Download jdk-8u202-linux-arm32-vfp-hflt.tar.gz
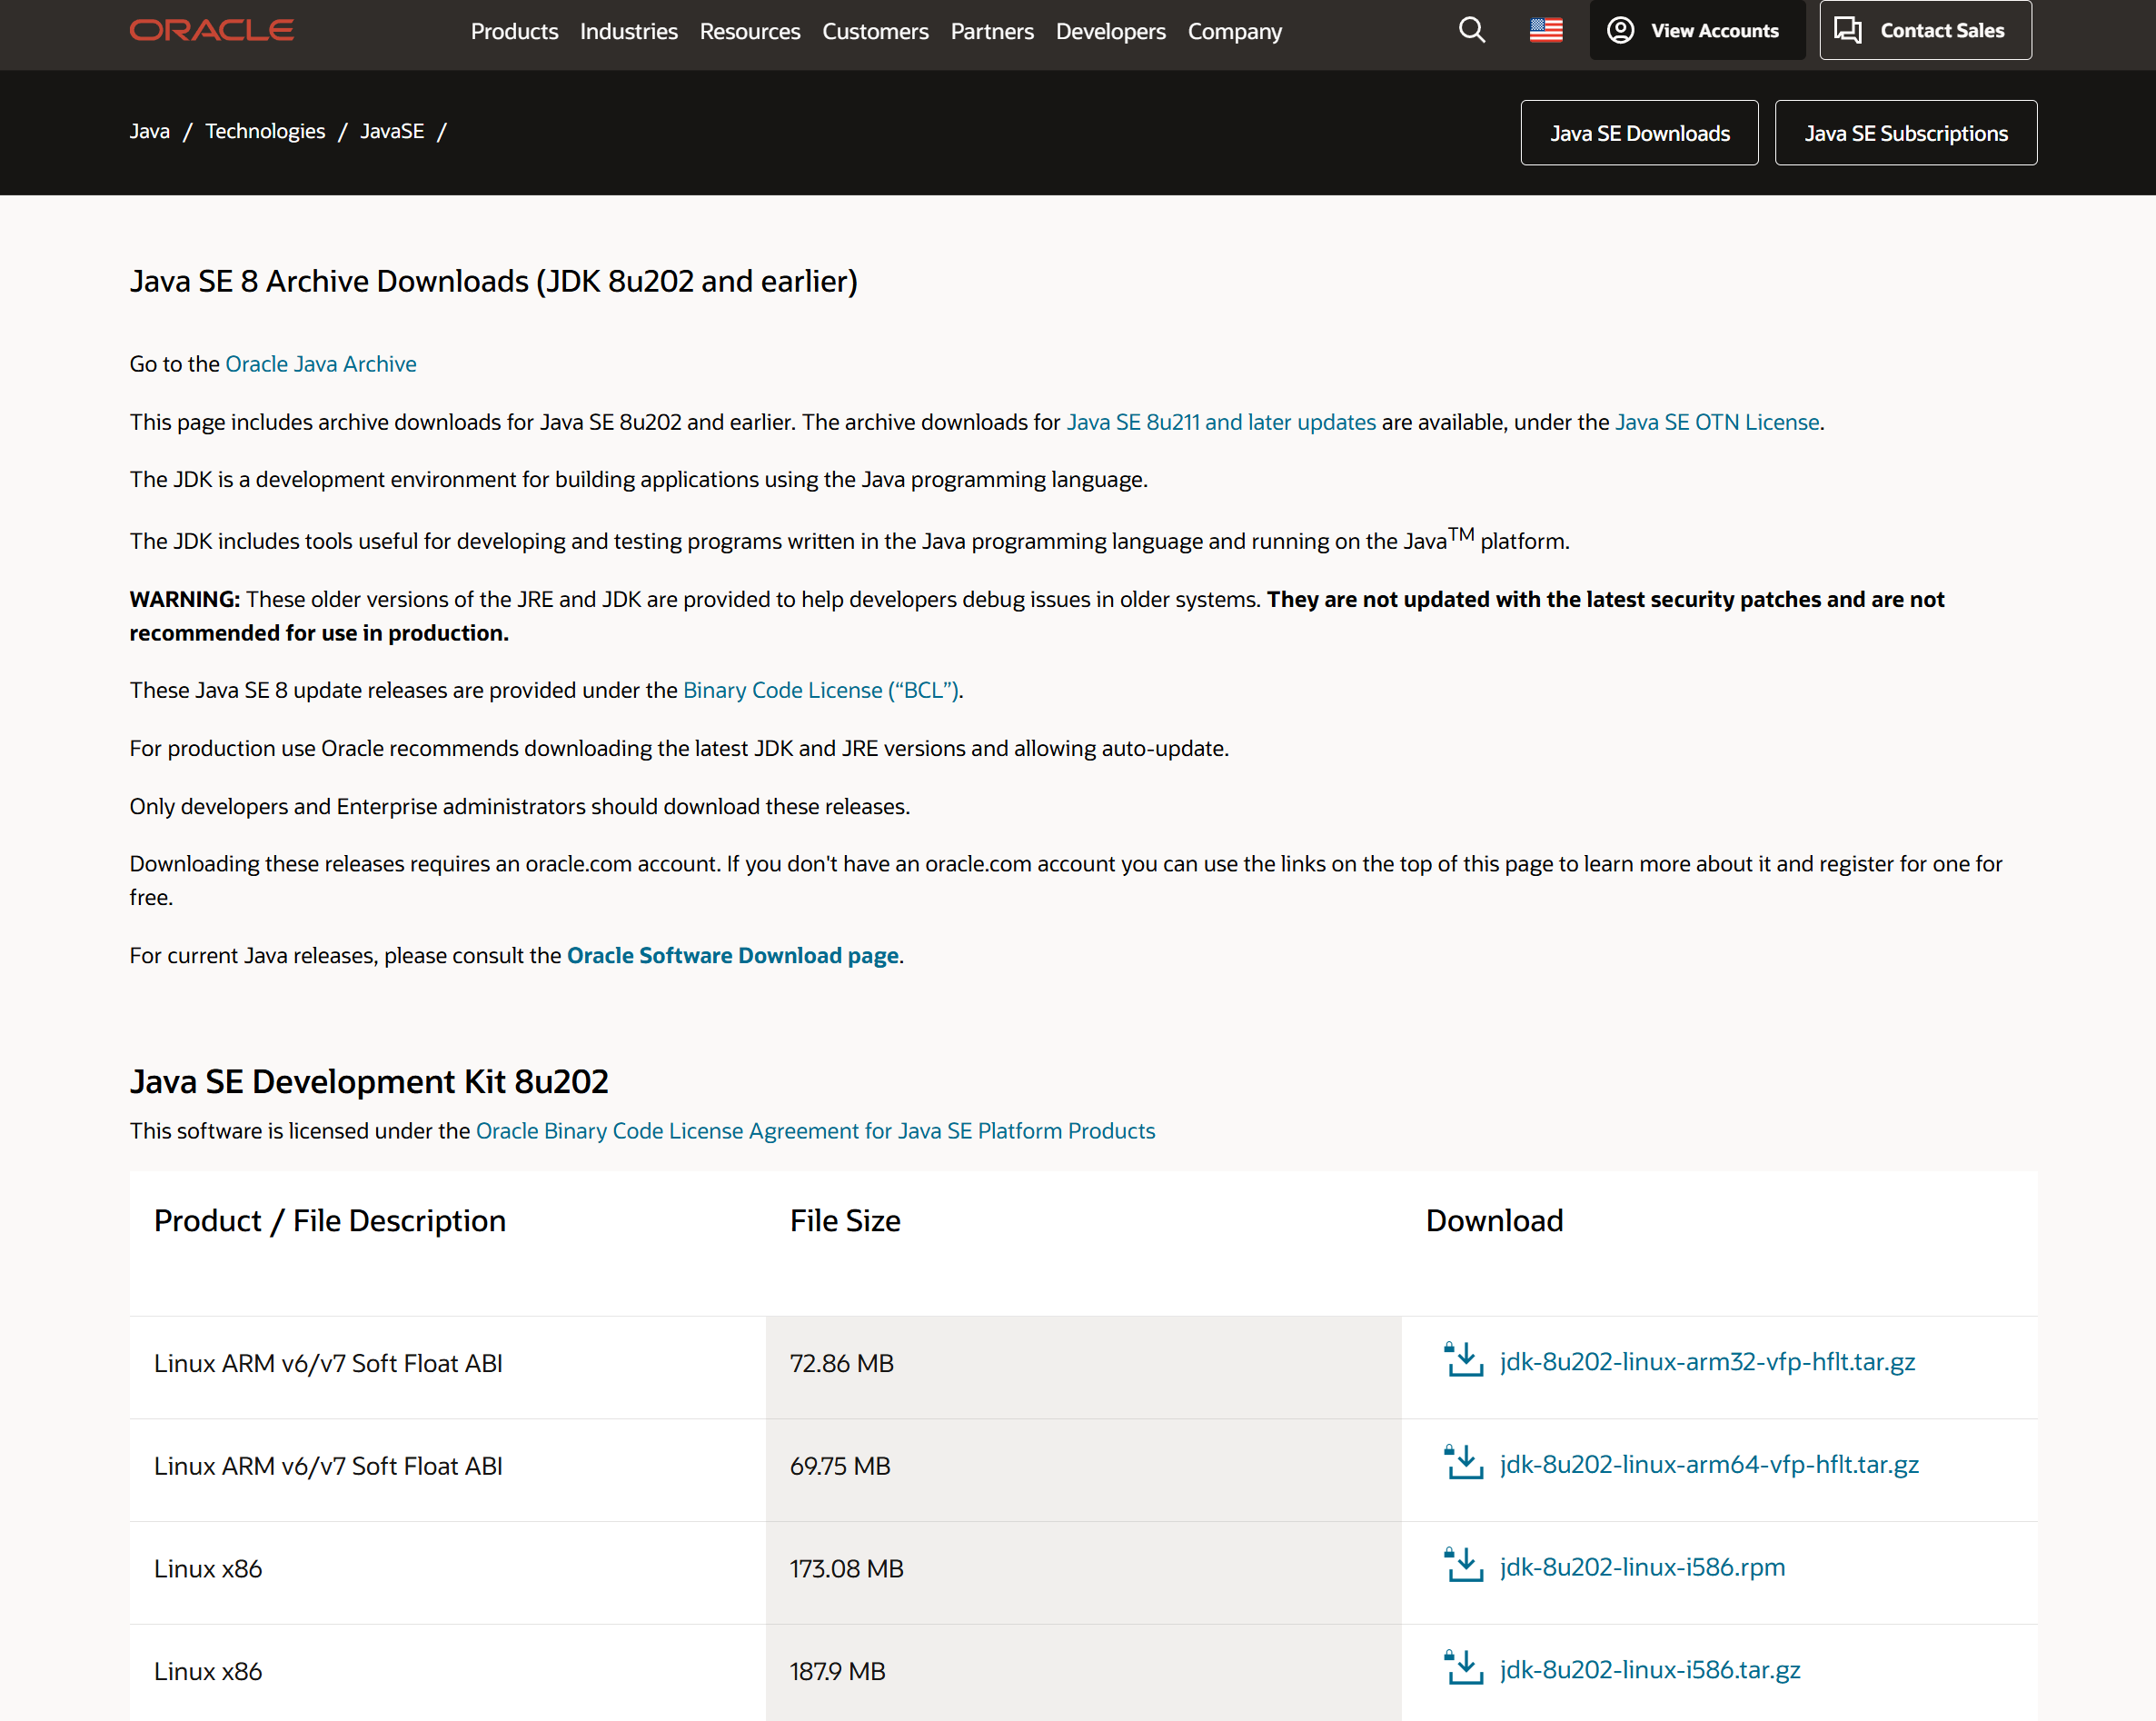This screenshot has width=2156, height=1721. tap(1707, 1361)
